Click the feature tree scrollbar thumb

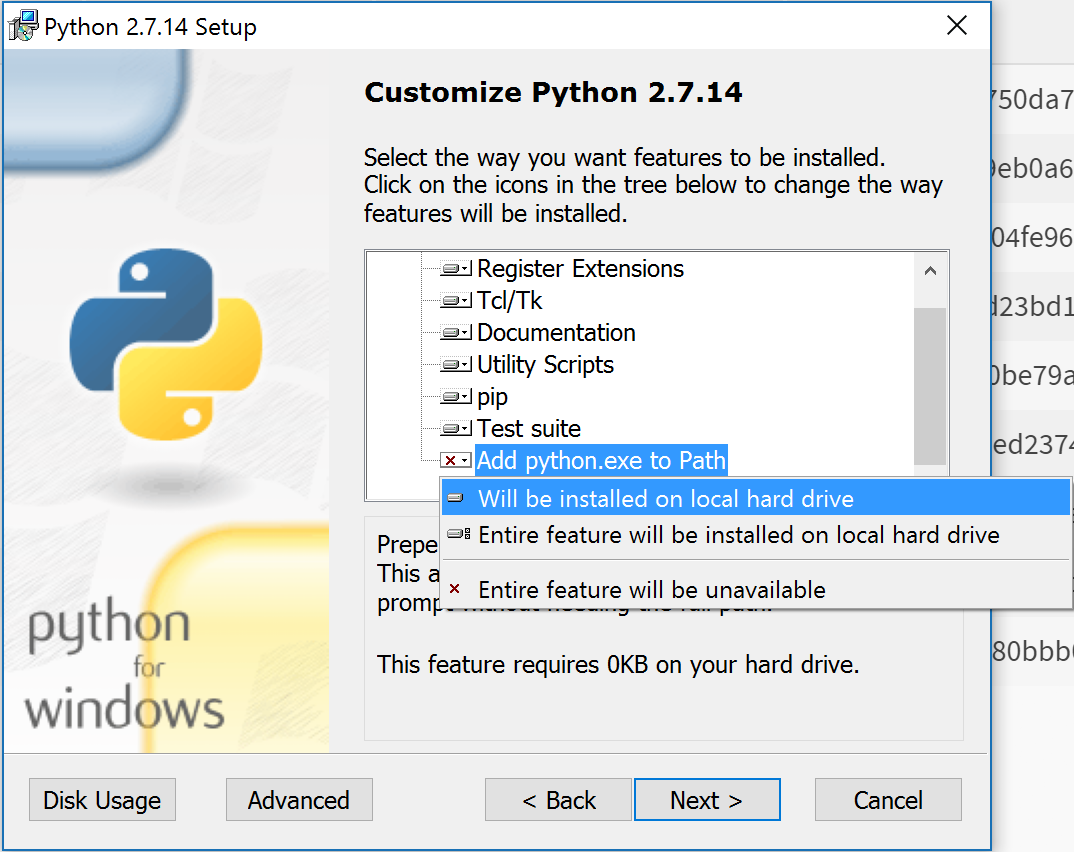point(930,386)
